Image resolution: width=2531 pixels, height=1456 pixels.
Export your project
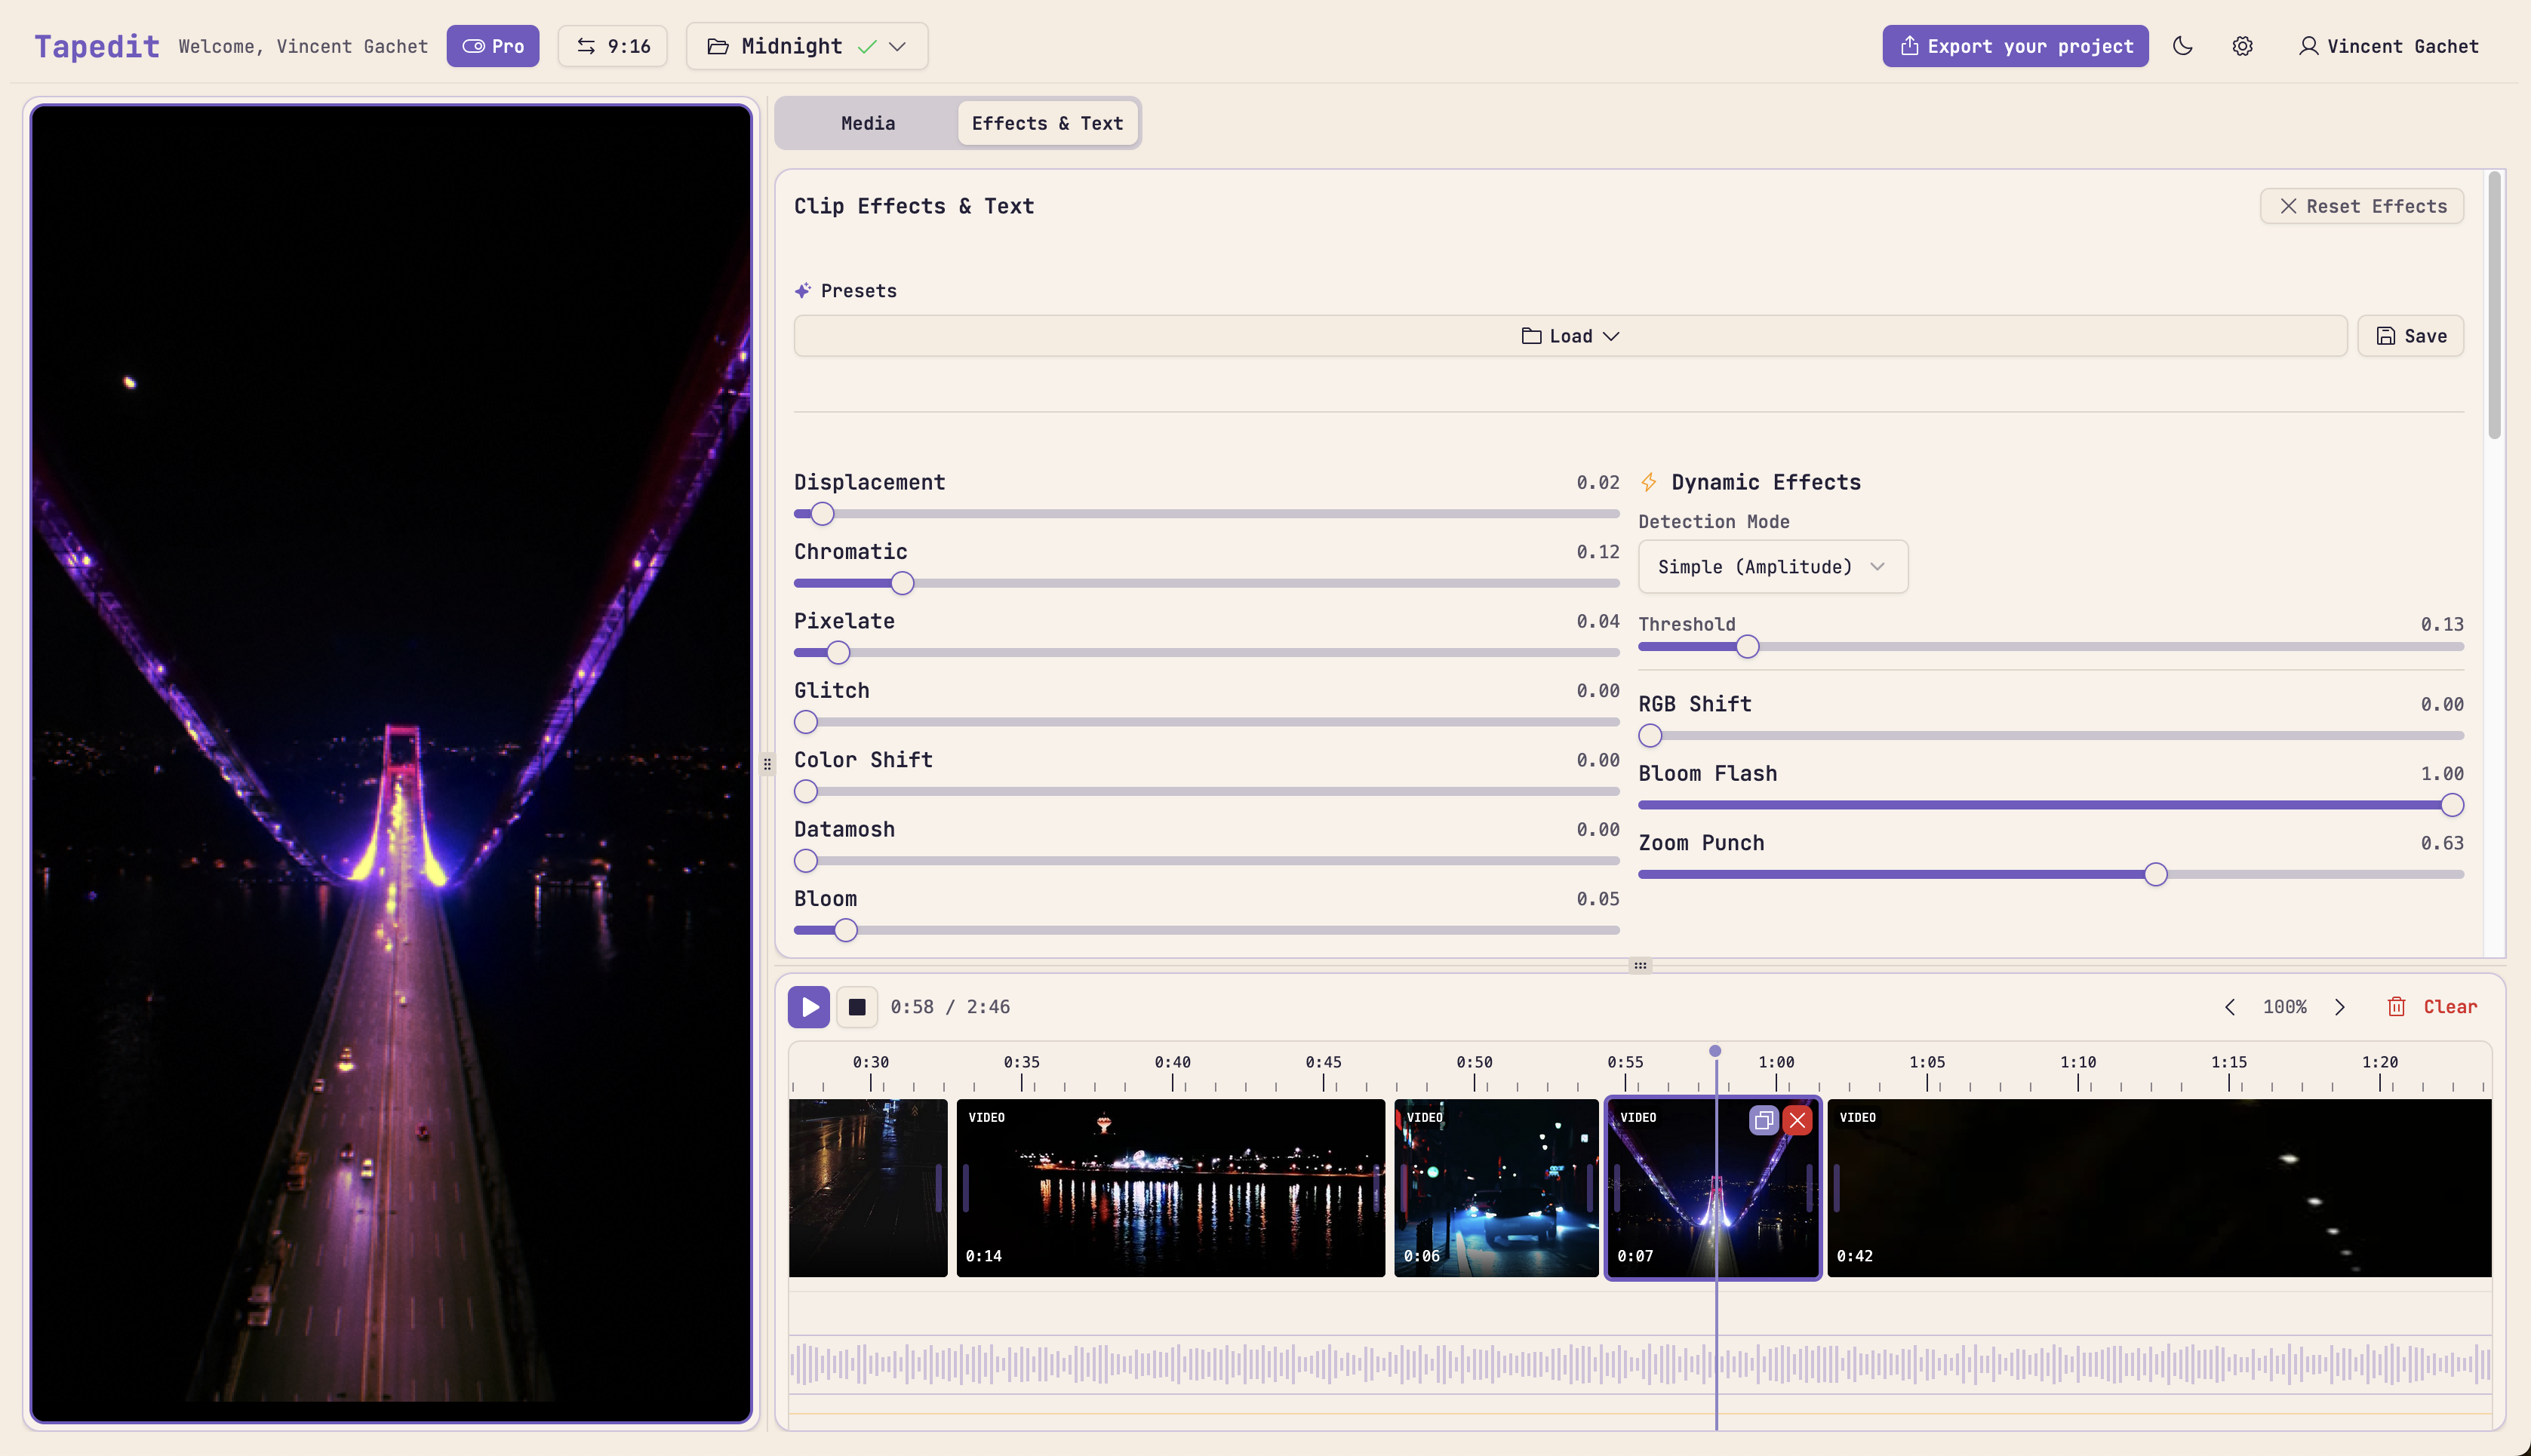pos(2014,45)
